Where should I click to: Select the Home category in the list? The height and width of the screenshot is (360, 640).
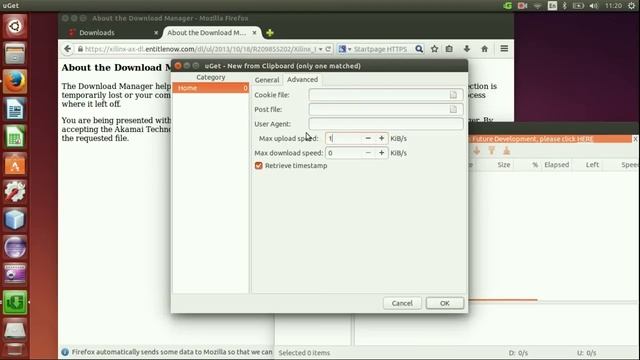pyautogui.click(x=211, y=88)
